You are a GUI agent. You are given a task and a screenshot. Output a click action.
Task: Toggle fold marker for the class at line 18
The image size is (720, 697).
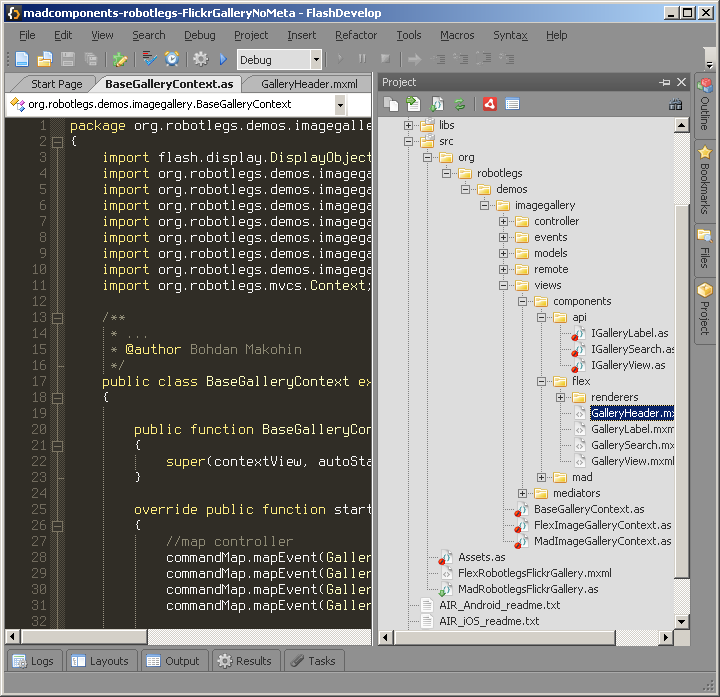pyautogui.click(x=57, y=398)
